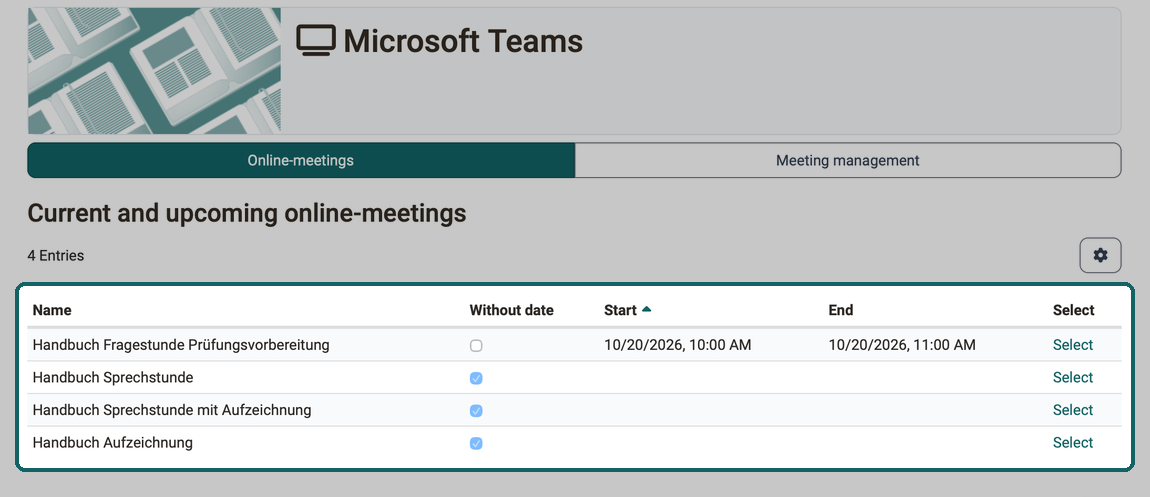The width and height of the screenshot is (1150, 497).
Task: Click the Handbuch Aufzeichnung name cell
Action: (x=113, y=443)
